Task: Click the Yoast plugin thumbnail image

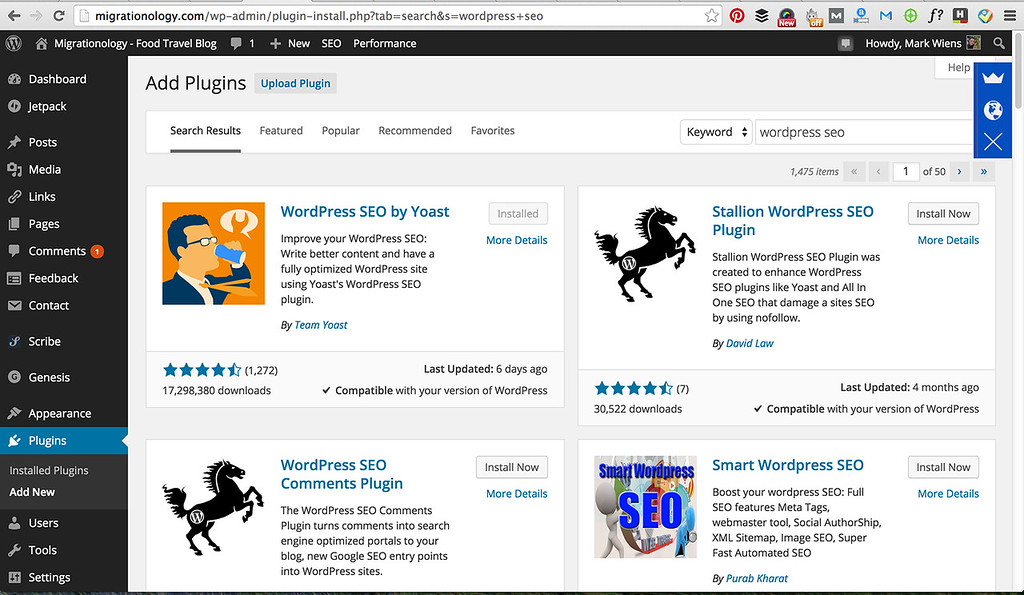Action: tap(214, 253)
